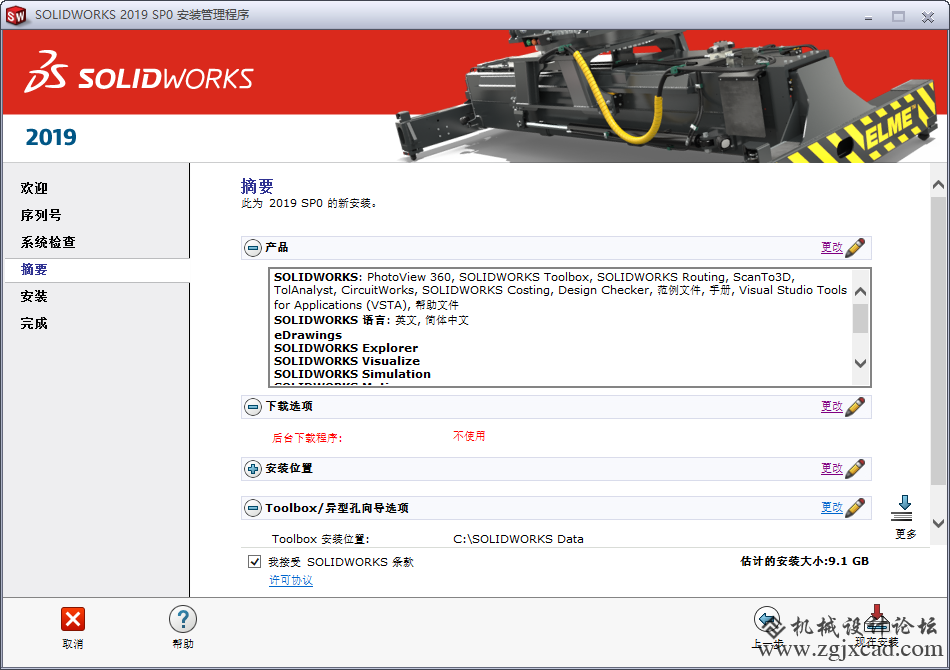Select the 安装 step in the sidebar
The width and height of the screenshot is (950, 670).
click(34, 296)
